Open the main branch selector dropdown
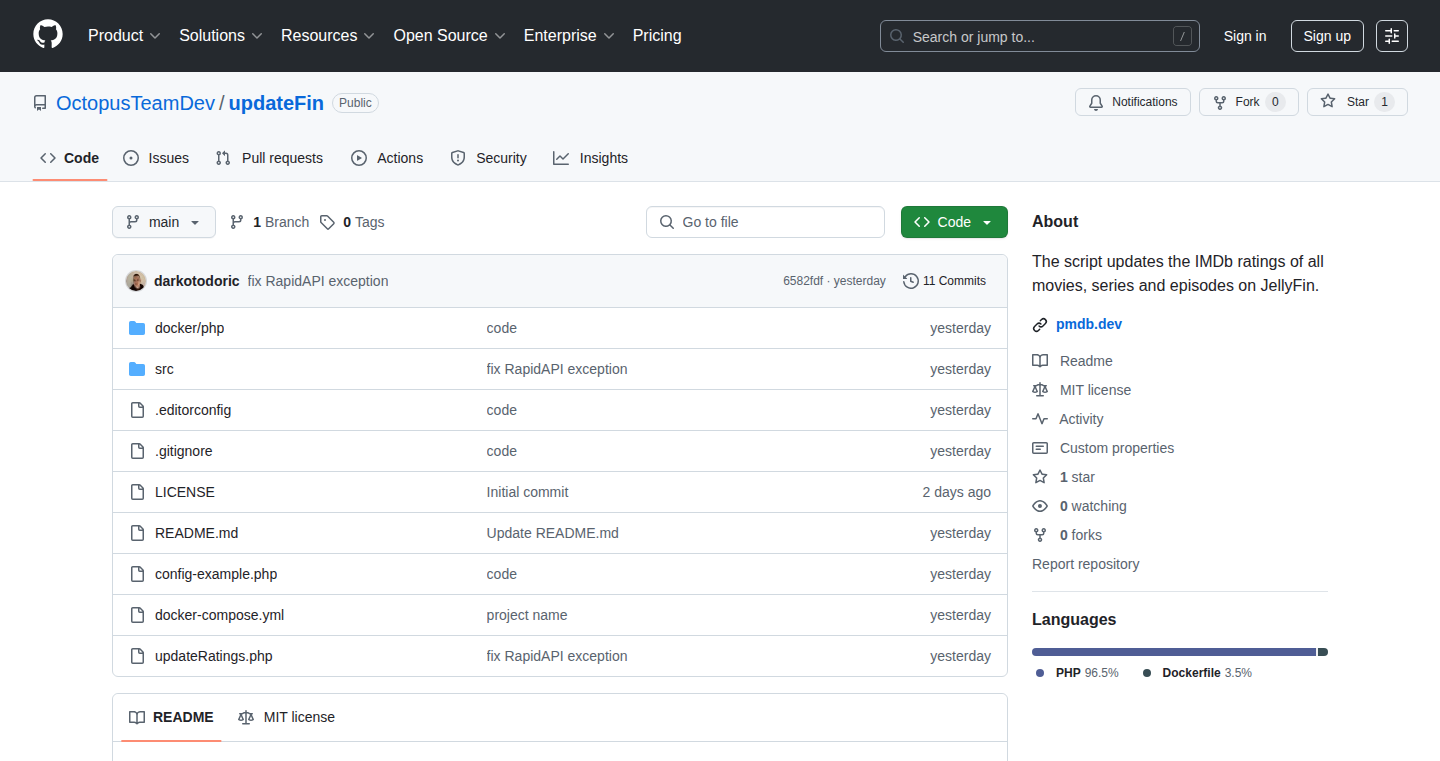Image resolution: width=1440 pixels, height=761 pixels. [164, 222]
